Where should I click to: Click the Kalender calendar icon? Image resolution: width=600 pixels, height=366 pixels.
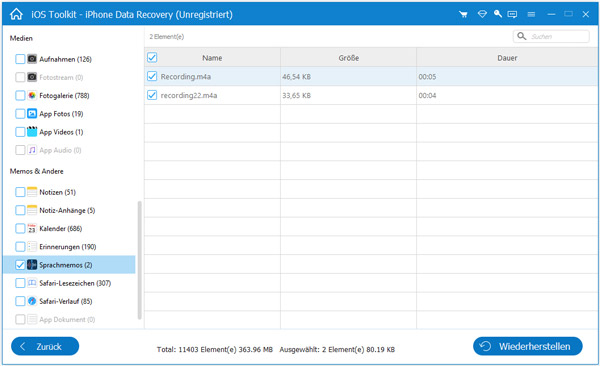pos(32,228)
